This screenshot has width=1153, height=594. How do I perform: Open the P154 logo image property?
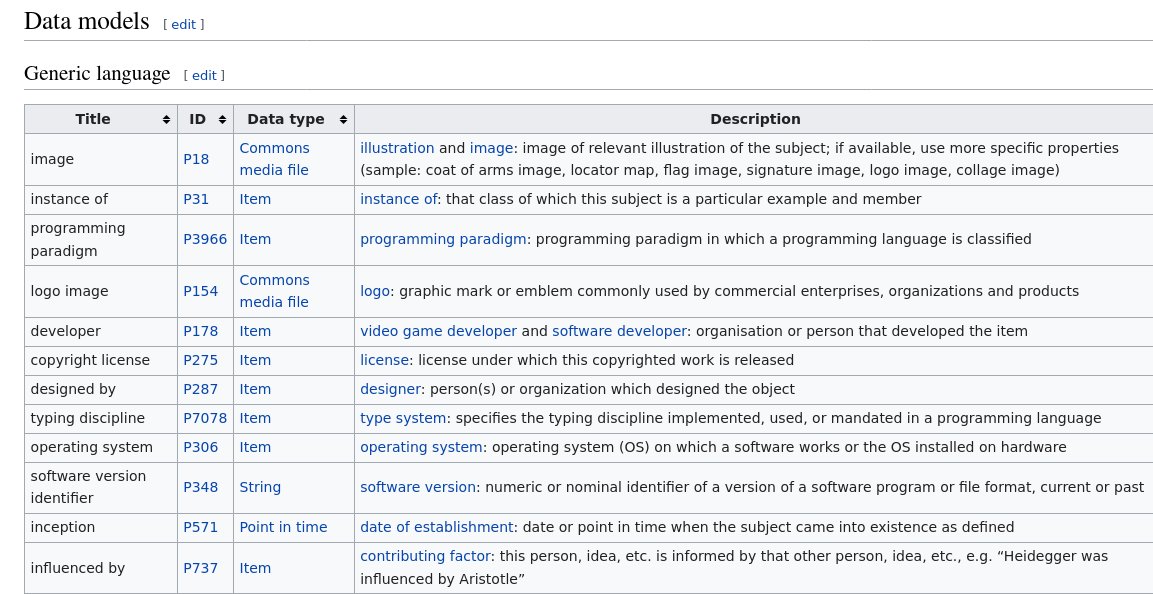coord(200,291)
